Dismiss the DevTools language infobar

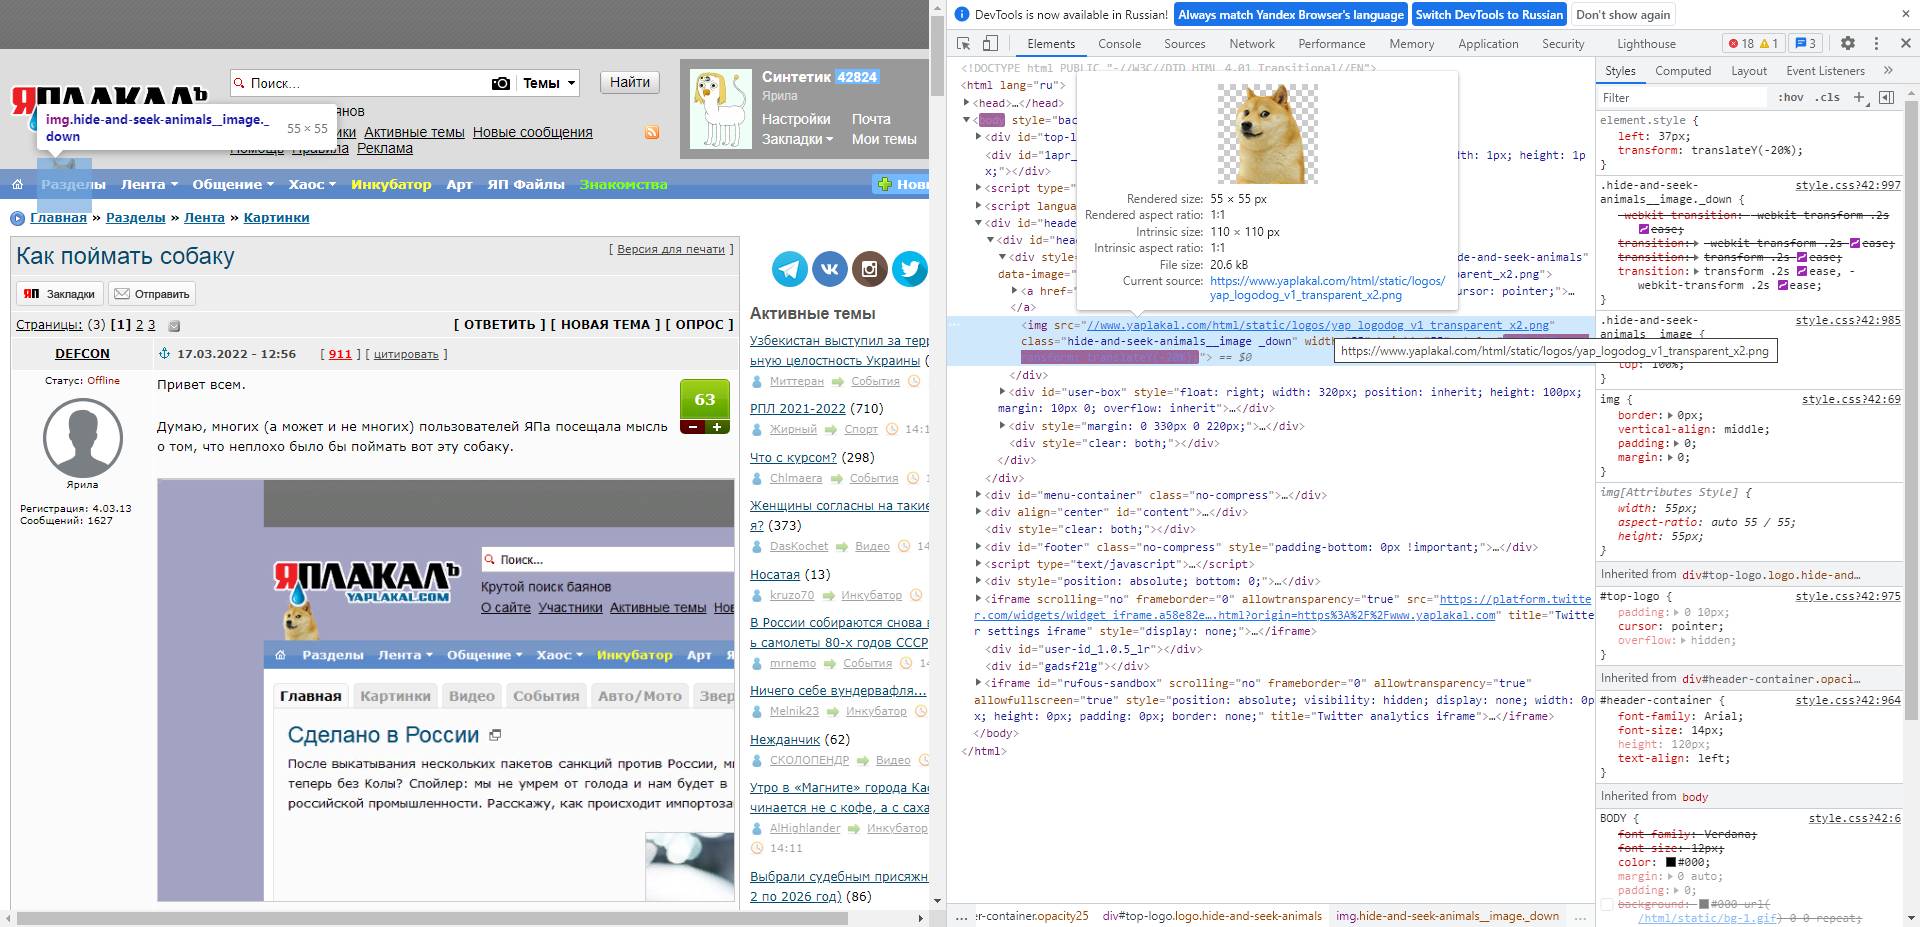(1906, 14)
